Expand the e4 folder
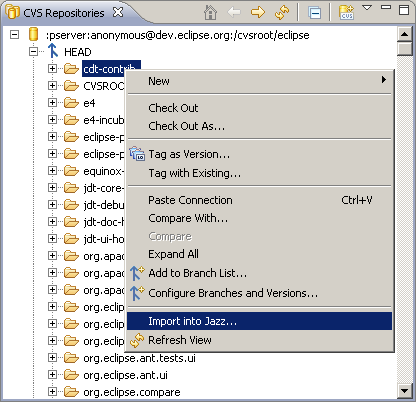 [x=52, y=103]
